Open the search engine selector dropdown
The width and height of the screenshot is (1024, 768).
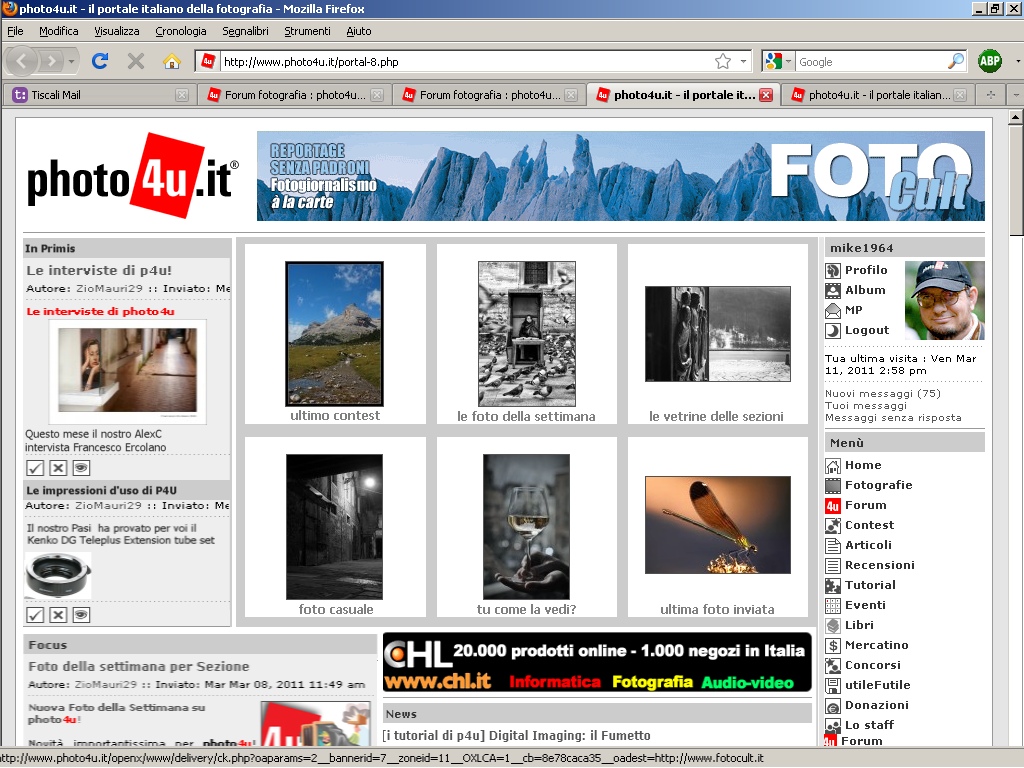(788, 62)
